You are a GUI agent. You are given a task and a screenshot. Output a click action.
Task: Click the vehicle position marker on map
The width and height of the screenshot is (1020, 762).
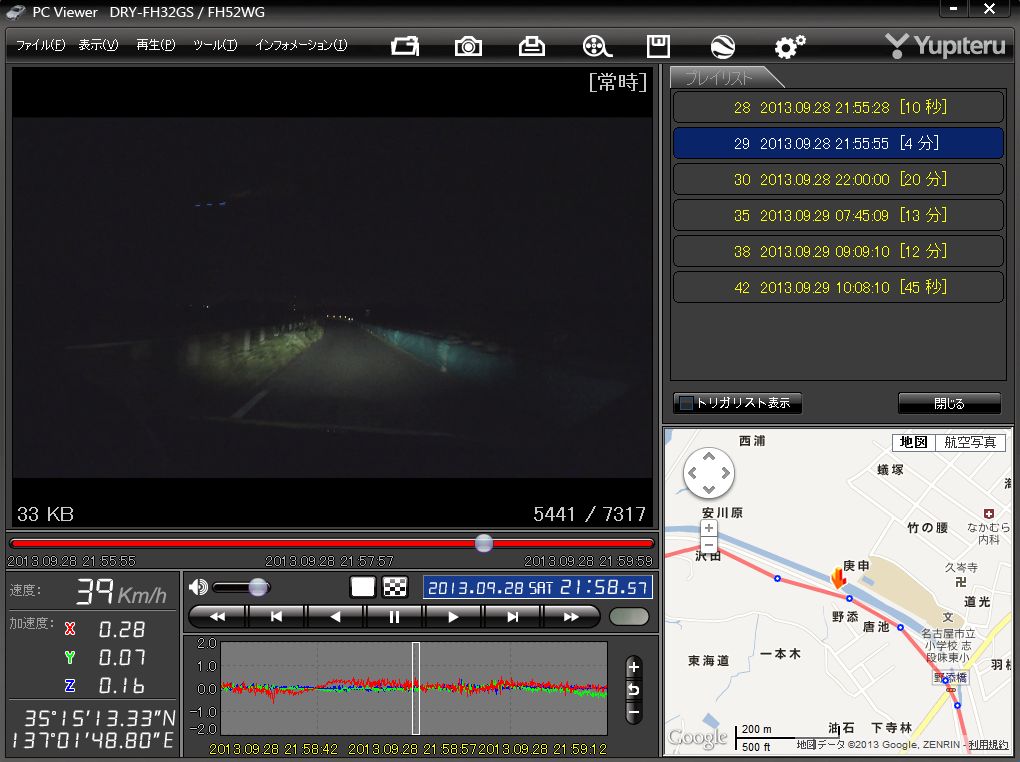click(839, 577)
